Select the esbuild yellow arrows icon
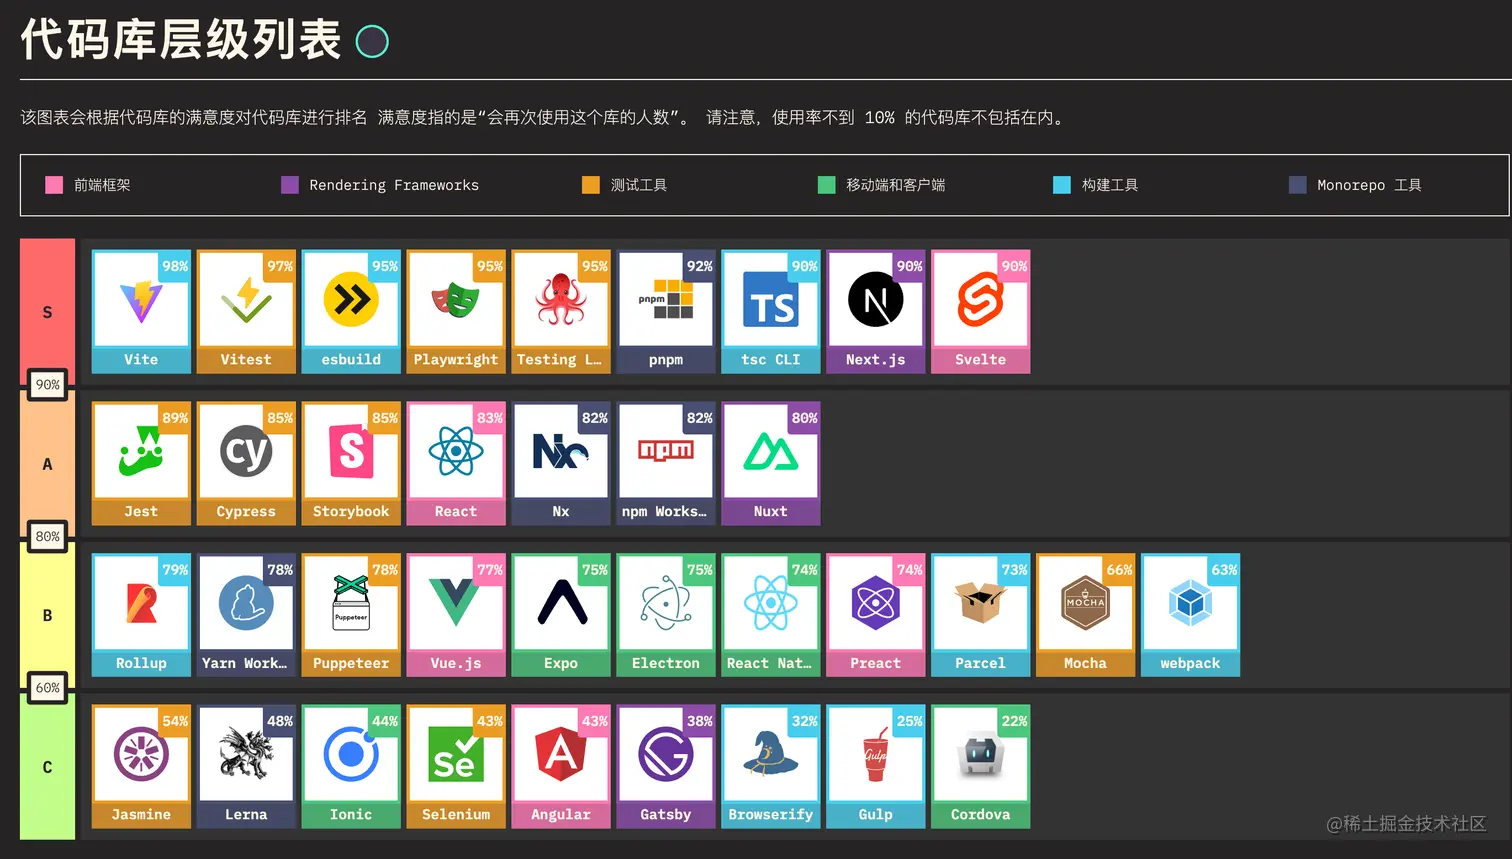 point(350,299)
